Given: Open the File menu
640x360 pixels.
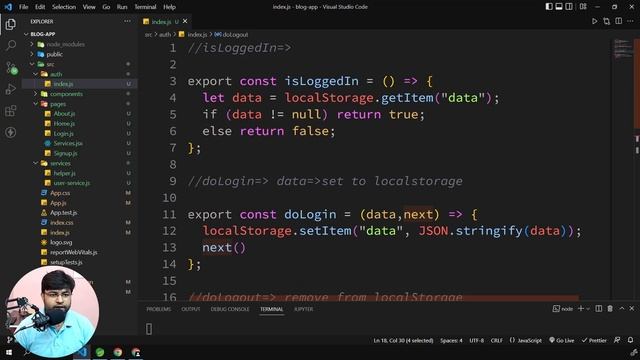Looking at the screenshot, I should (x=24, y=7).
